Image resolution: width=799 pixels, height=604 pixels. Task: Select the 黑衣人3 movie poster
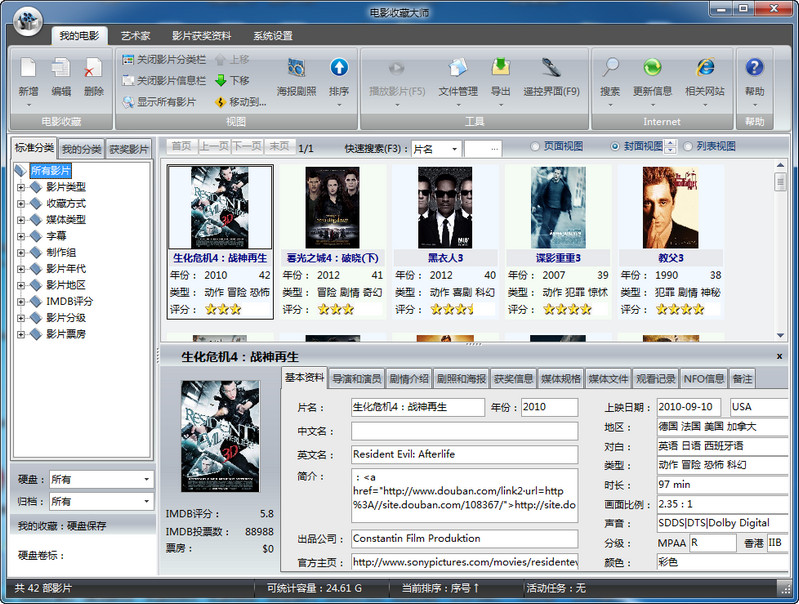[445, 207]
